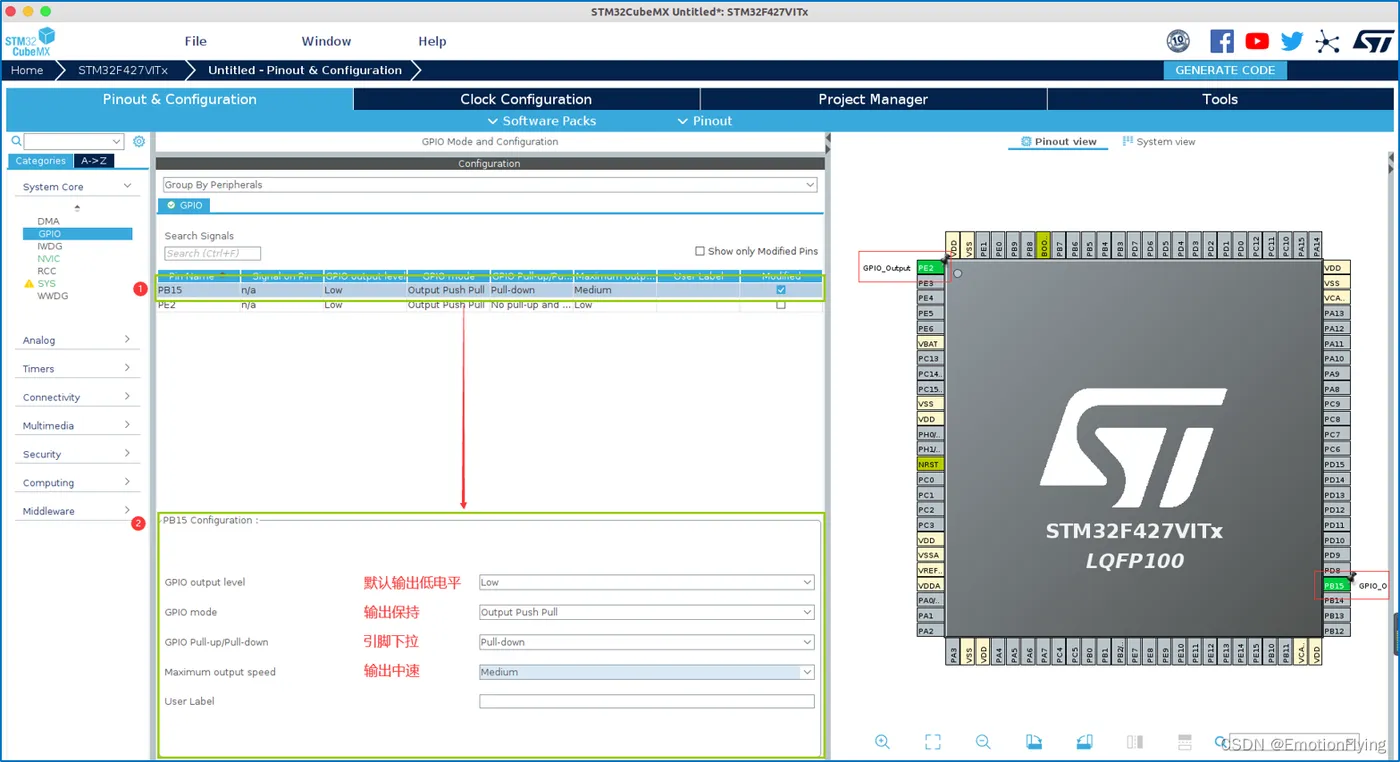This screenshot has width=1400, height=762.
Task: Switch to the Tools tab
Action: click(1220, 99)
